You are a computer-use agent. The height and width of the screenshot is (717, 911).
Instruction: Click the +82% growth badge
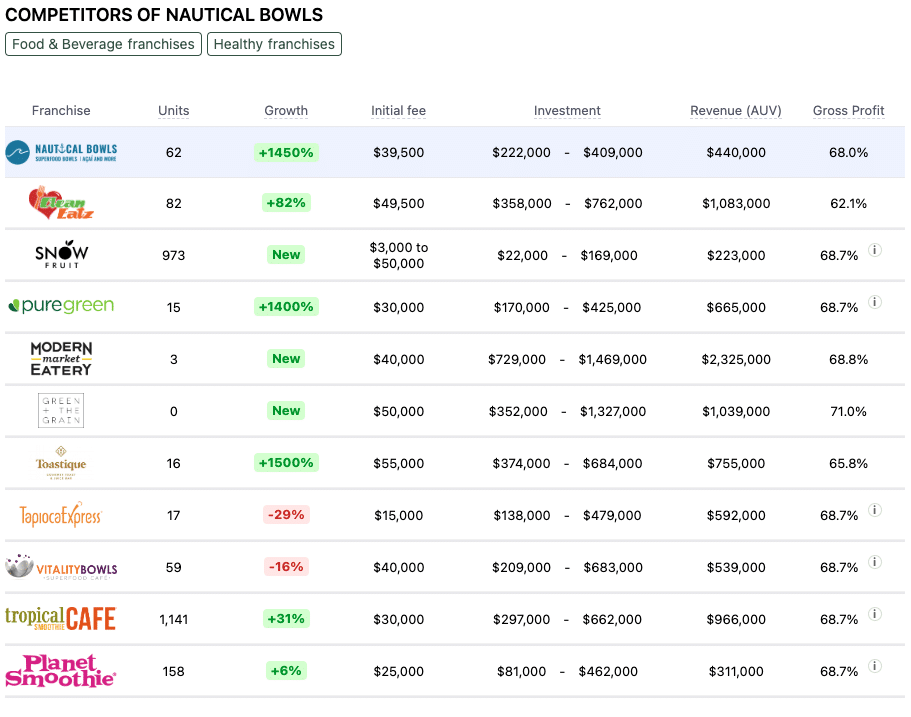tap(286, 203)
